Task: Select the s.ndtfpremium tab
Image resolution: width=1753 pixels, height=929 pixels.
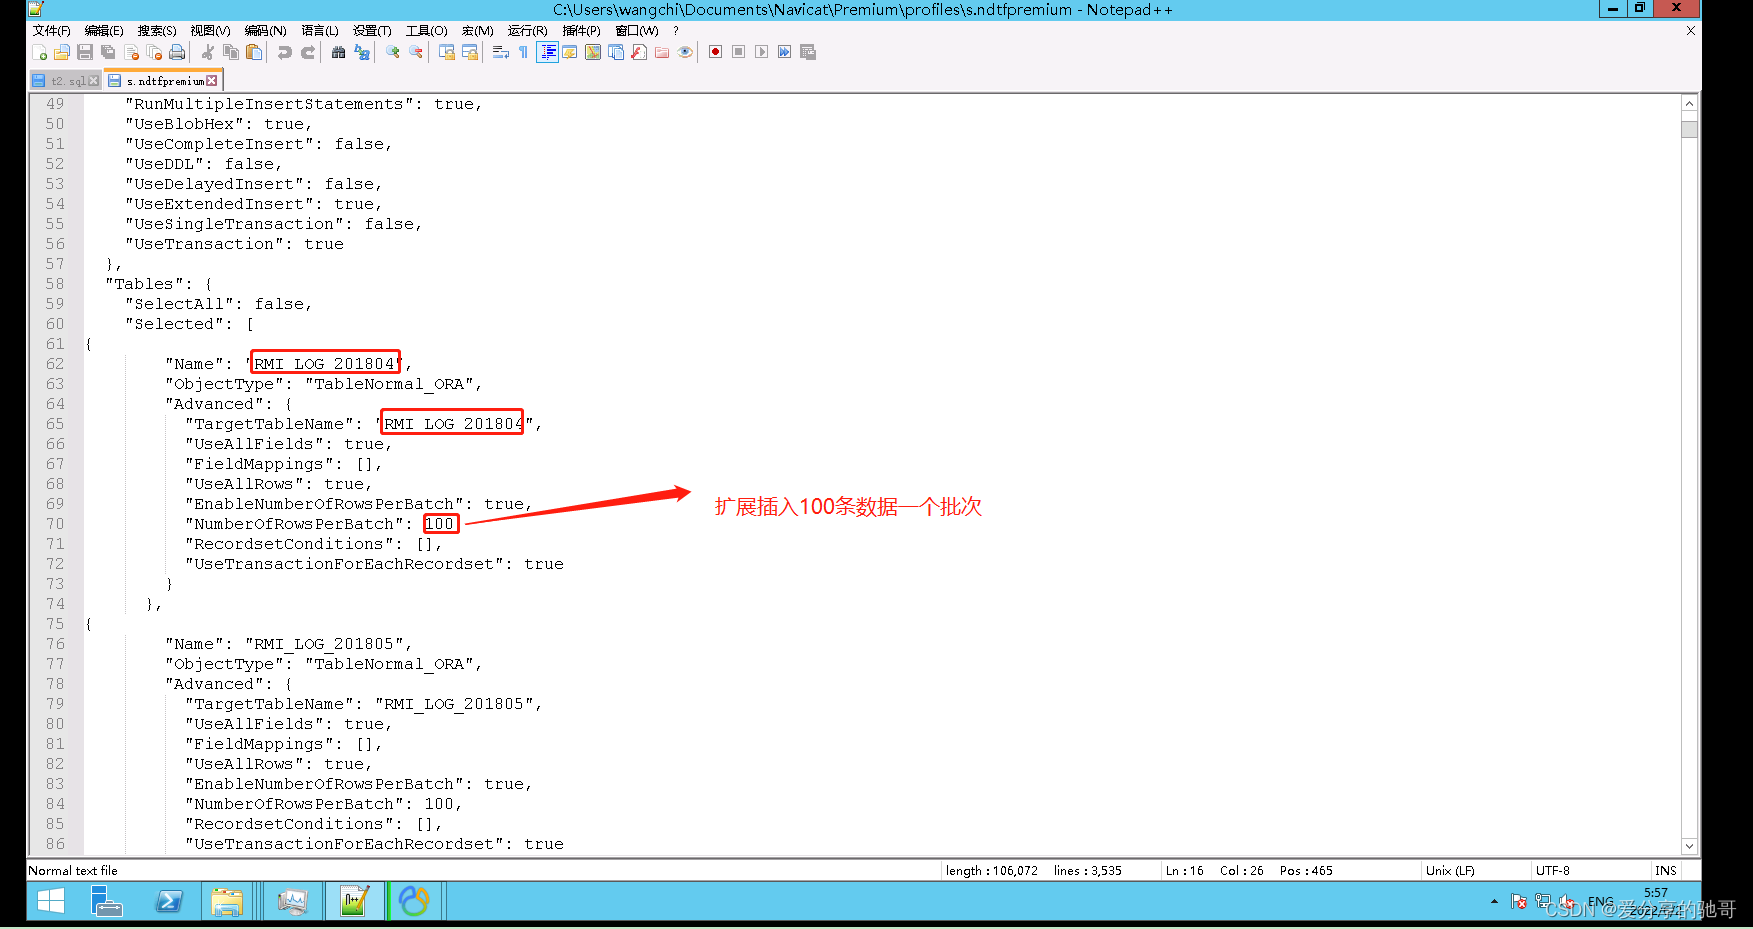Action: point(165,81)
